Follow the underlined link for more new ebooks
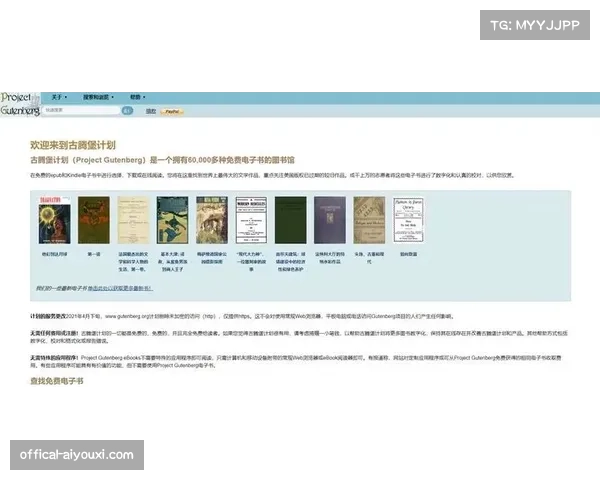Screen dimensions: 600x480 click(x=120, y=288)
